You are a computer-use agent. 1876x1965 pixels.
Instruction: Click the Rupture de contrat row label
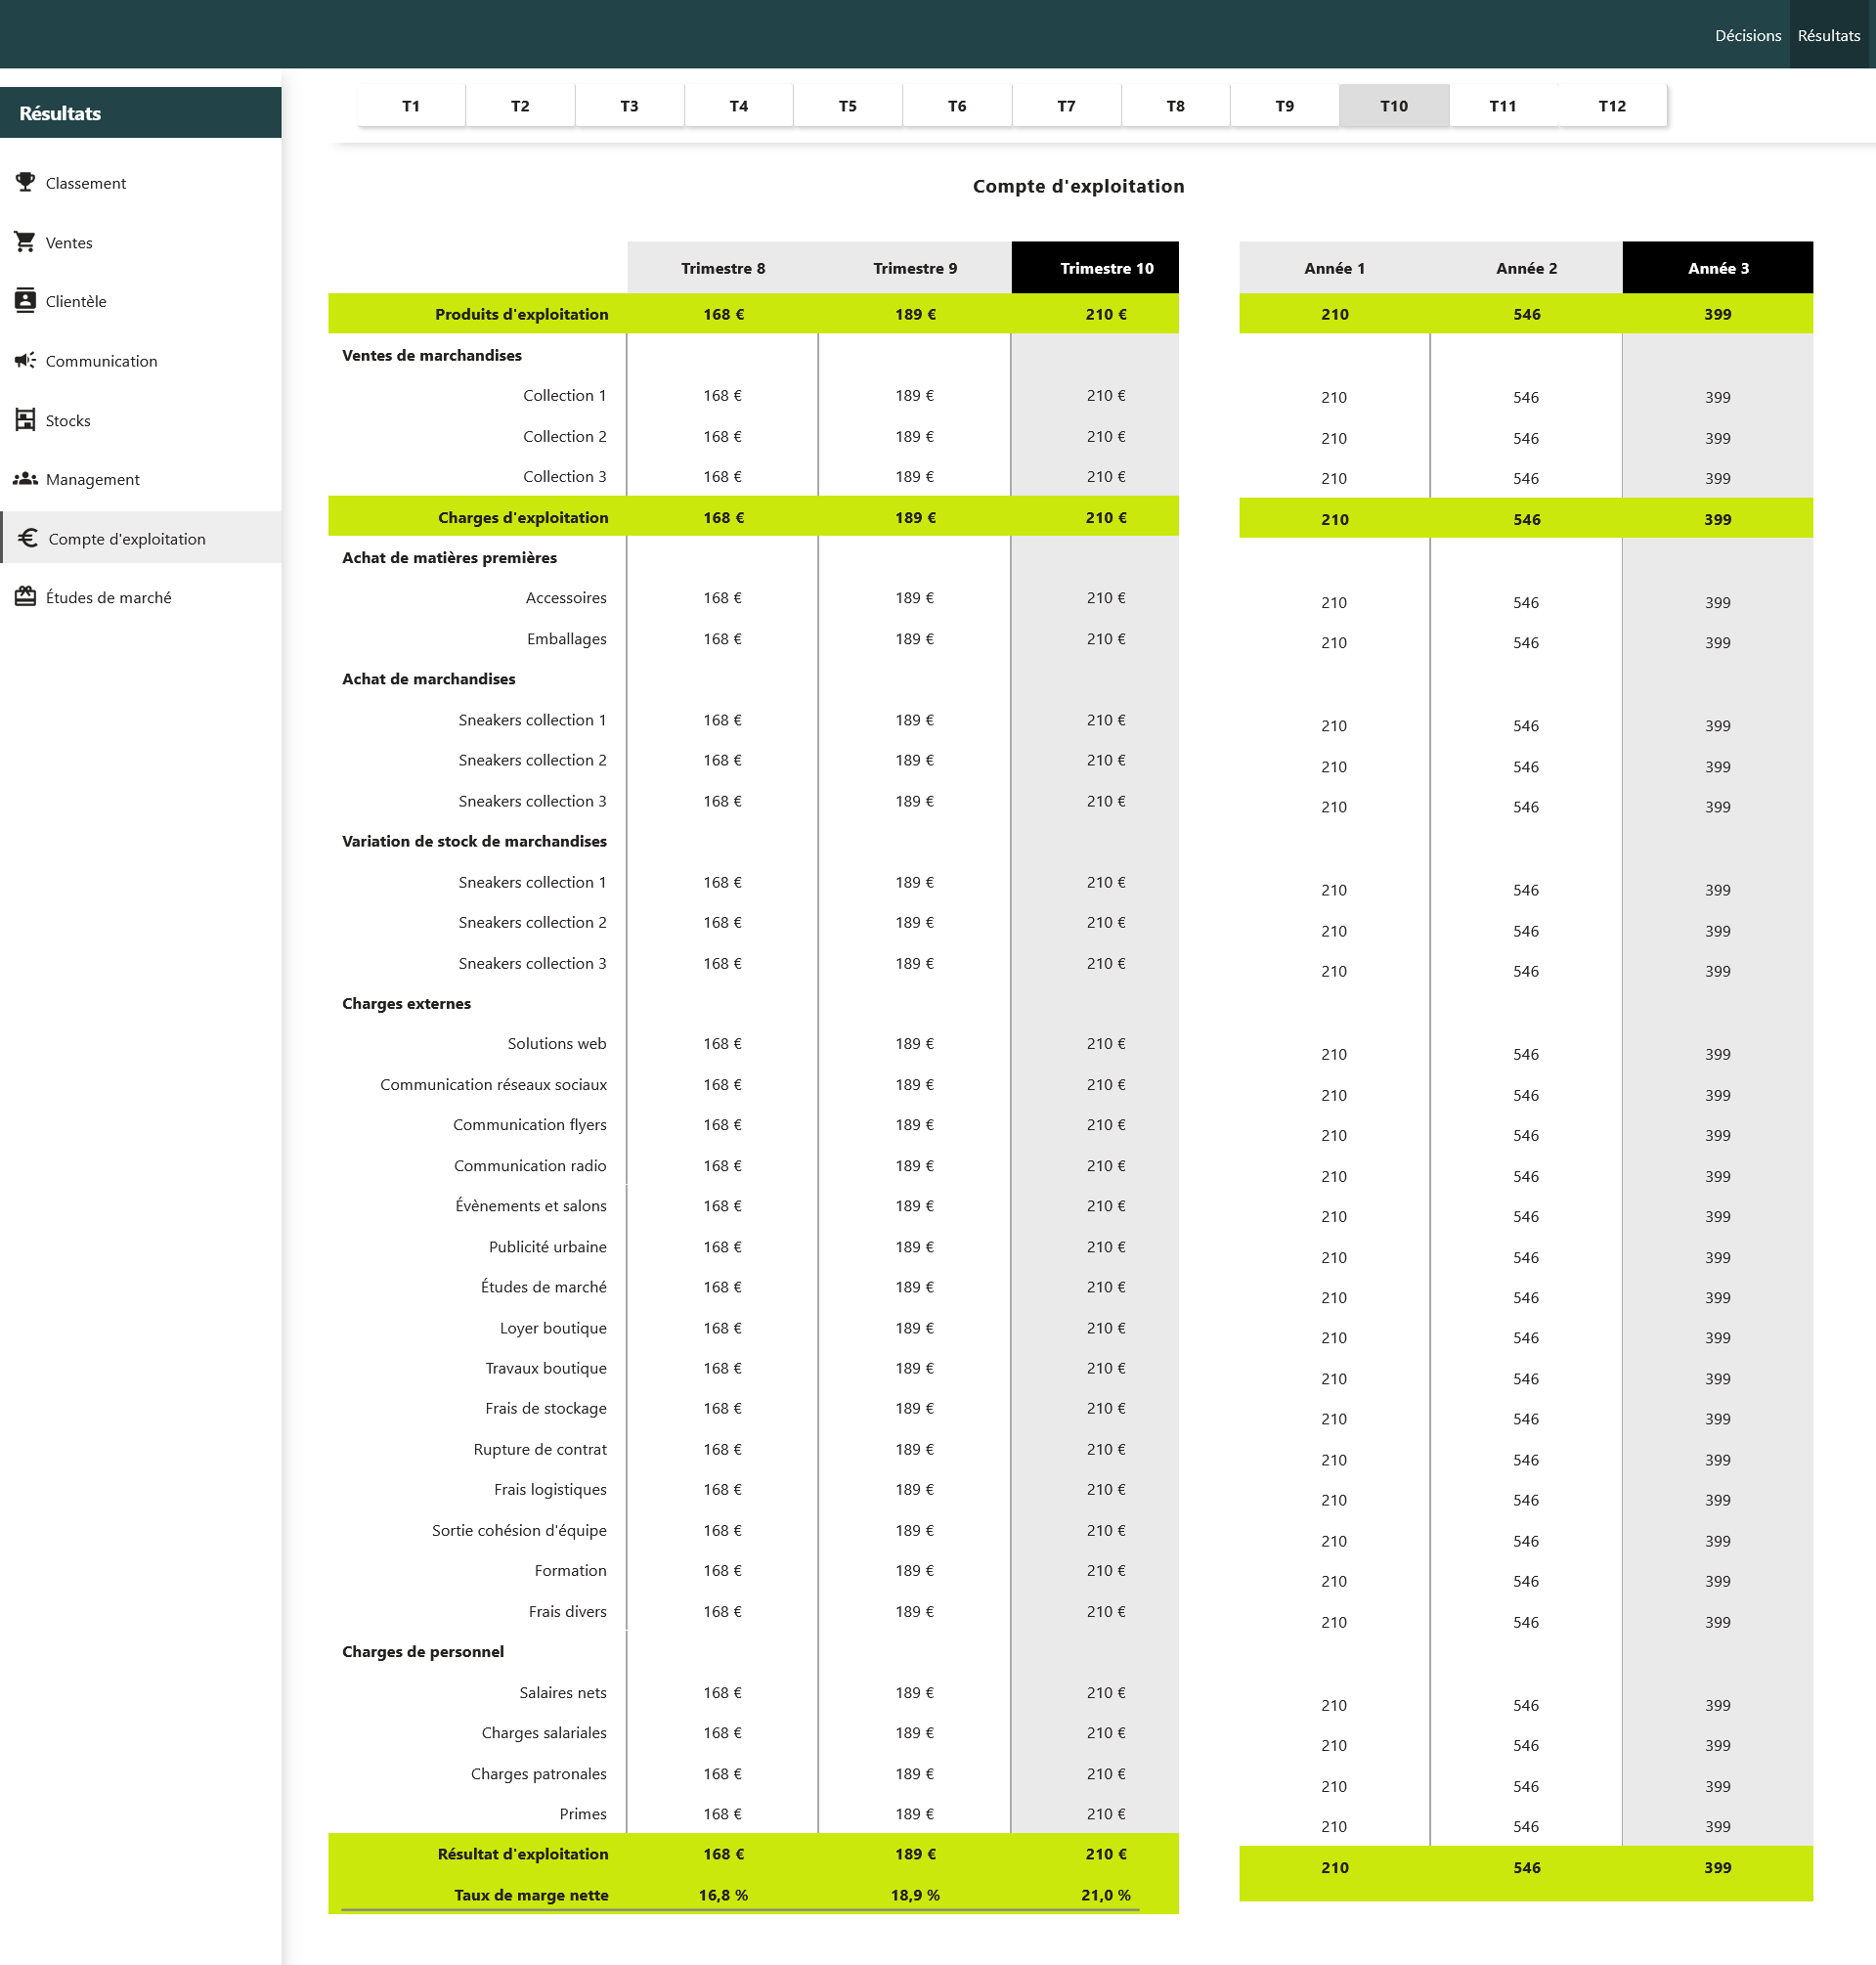[x=540, y=1449]
